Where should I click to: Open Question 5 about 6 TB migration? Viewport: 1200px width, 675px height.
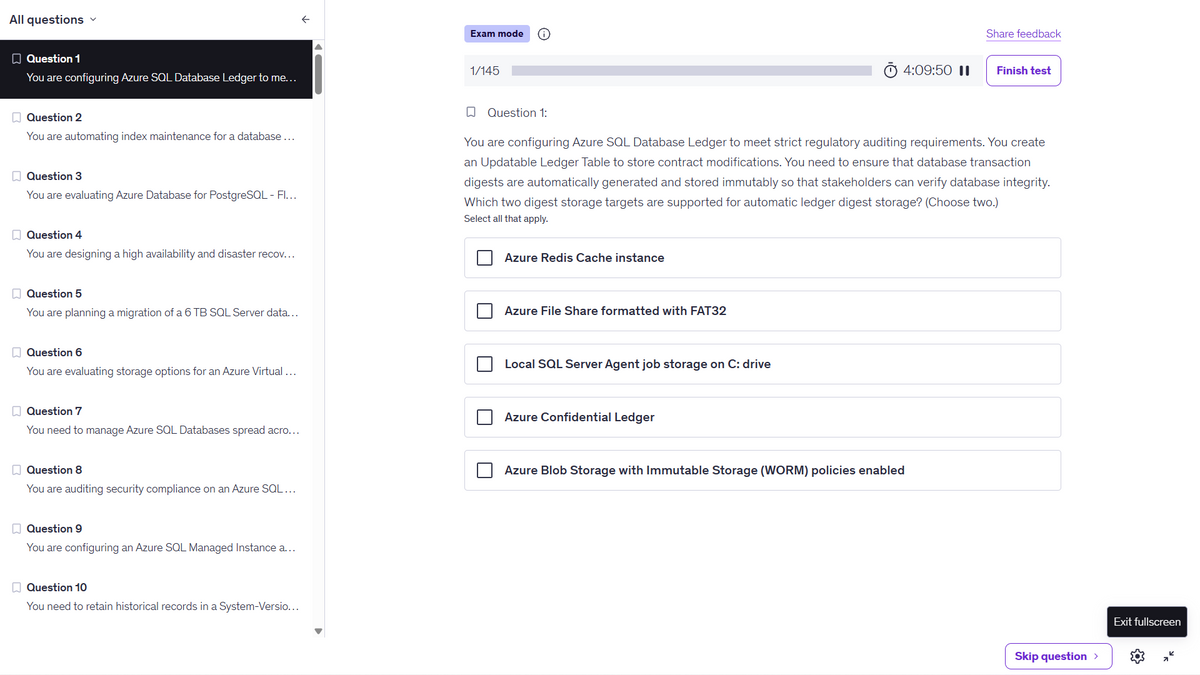(156, 303)
